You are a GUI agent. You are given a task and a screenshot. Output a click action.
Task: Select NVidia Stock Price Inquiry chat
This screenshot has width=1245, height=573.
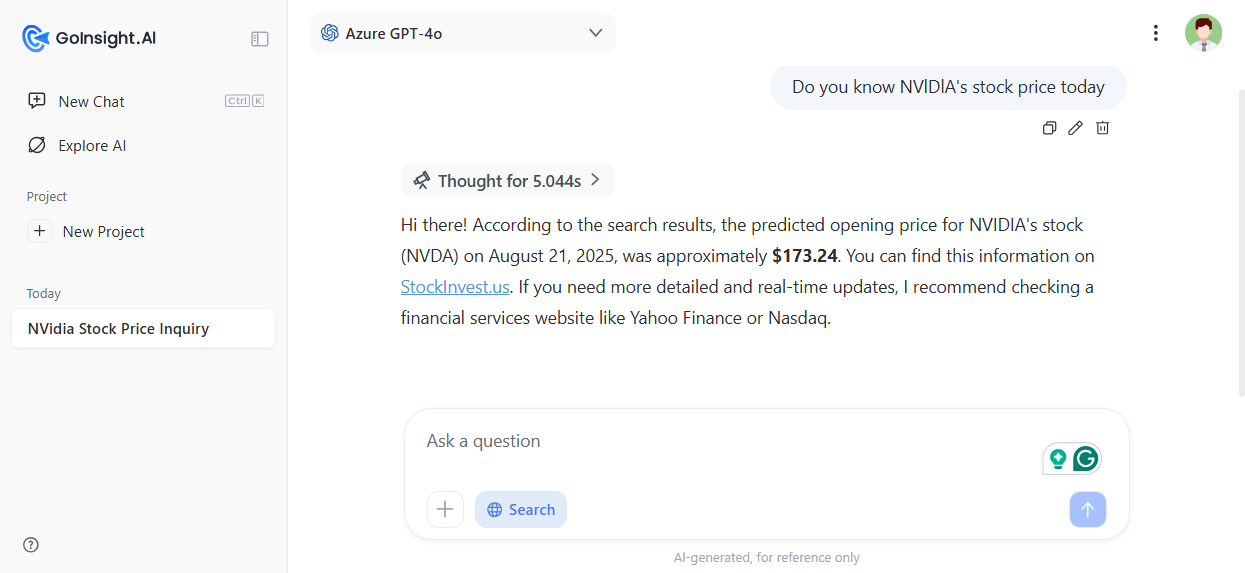[143, 328]
